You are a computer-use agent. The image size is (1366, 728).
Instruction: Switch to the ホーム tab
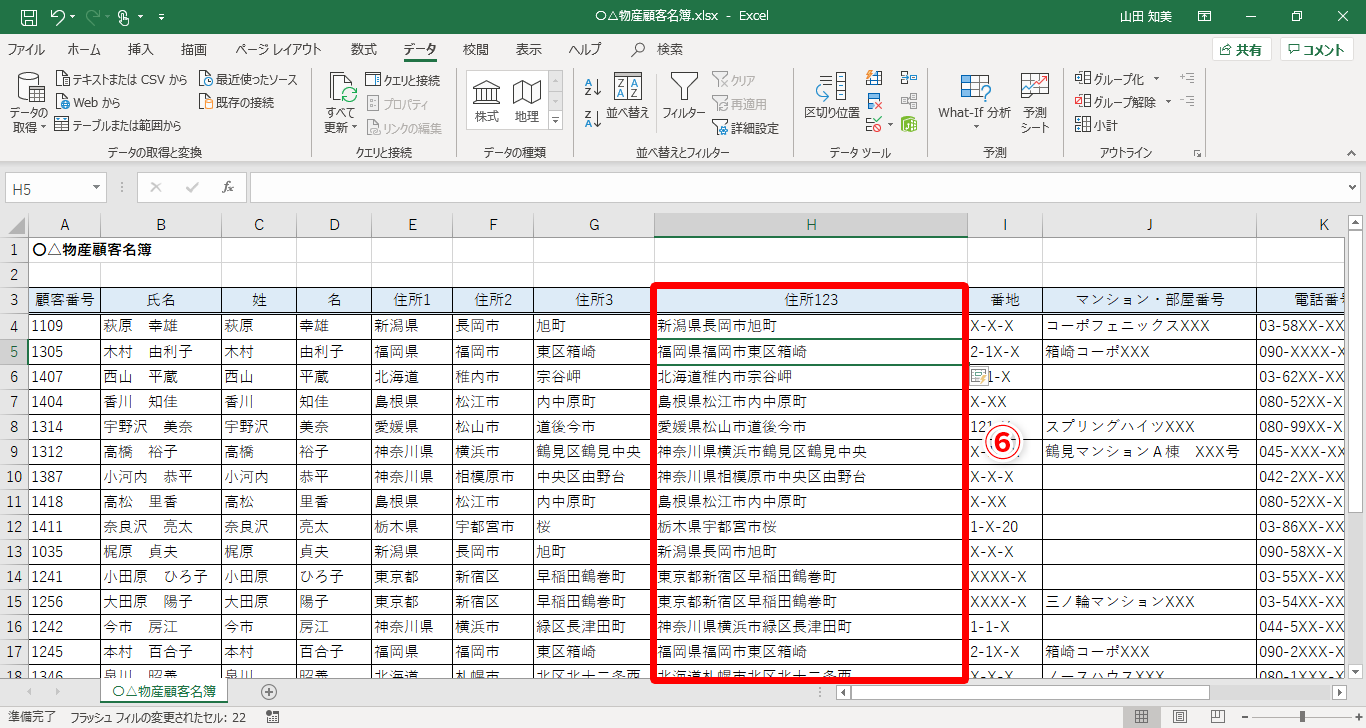click(x=84, y=49)
